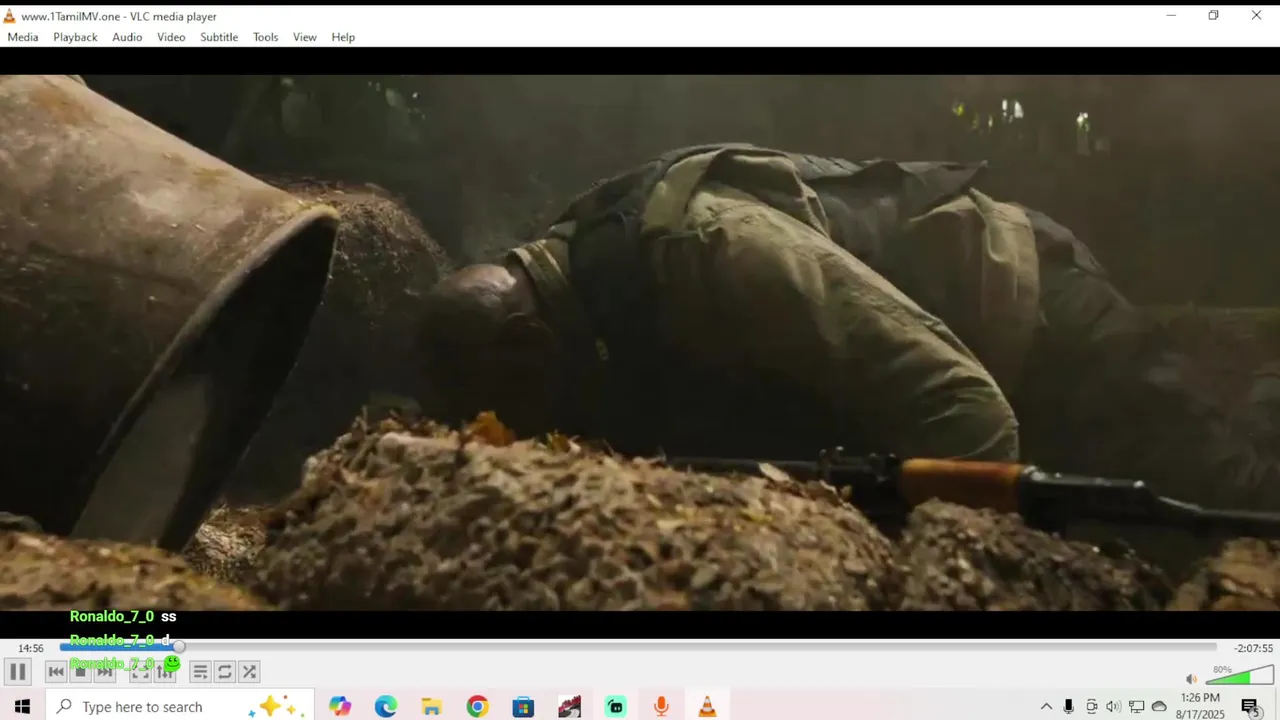Open Google Chrome from taskbar

(477, 706)
